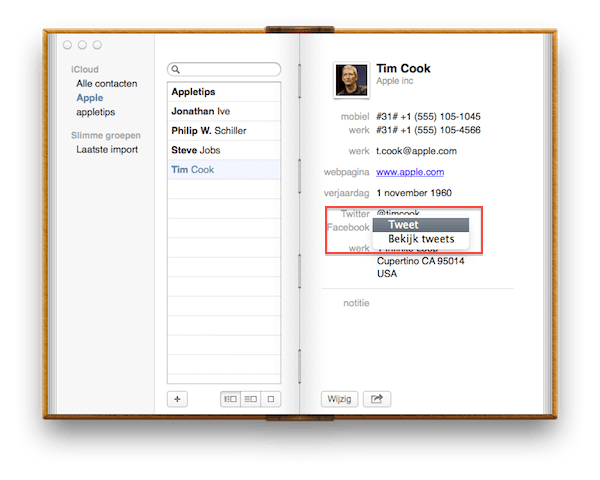Click the webpagina field label

[x=346, y=172]
